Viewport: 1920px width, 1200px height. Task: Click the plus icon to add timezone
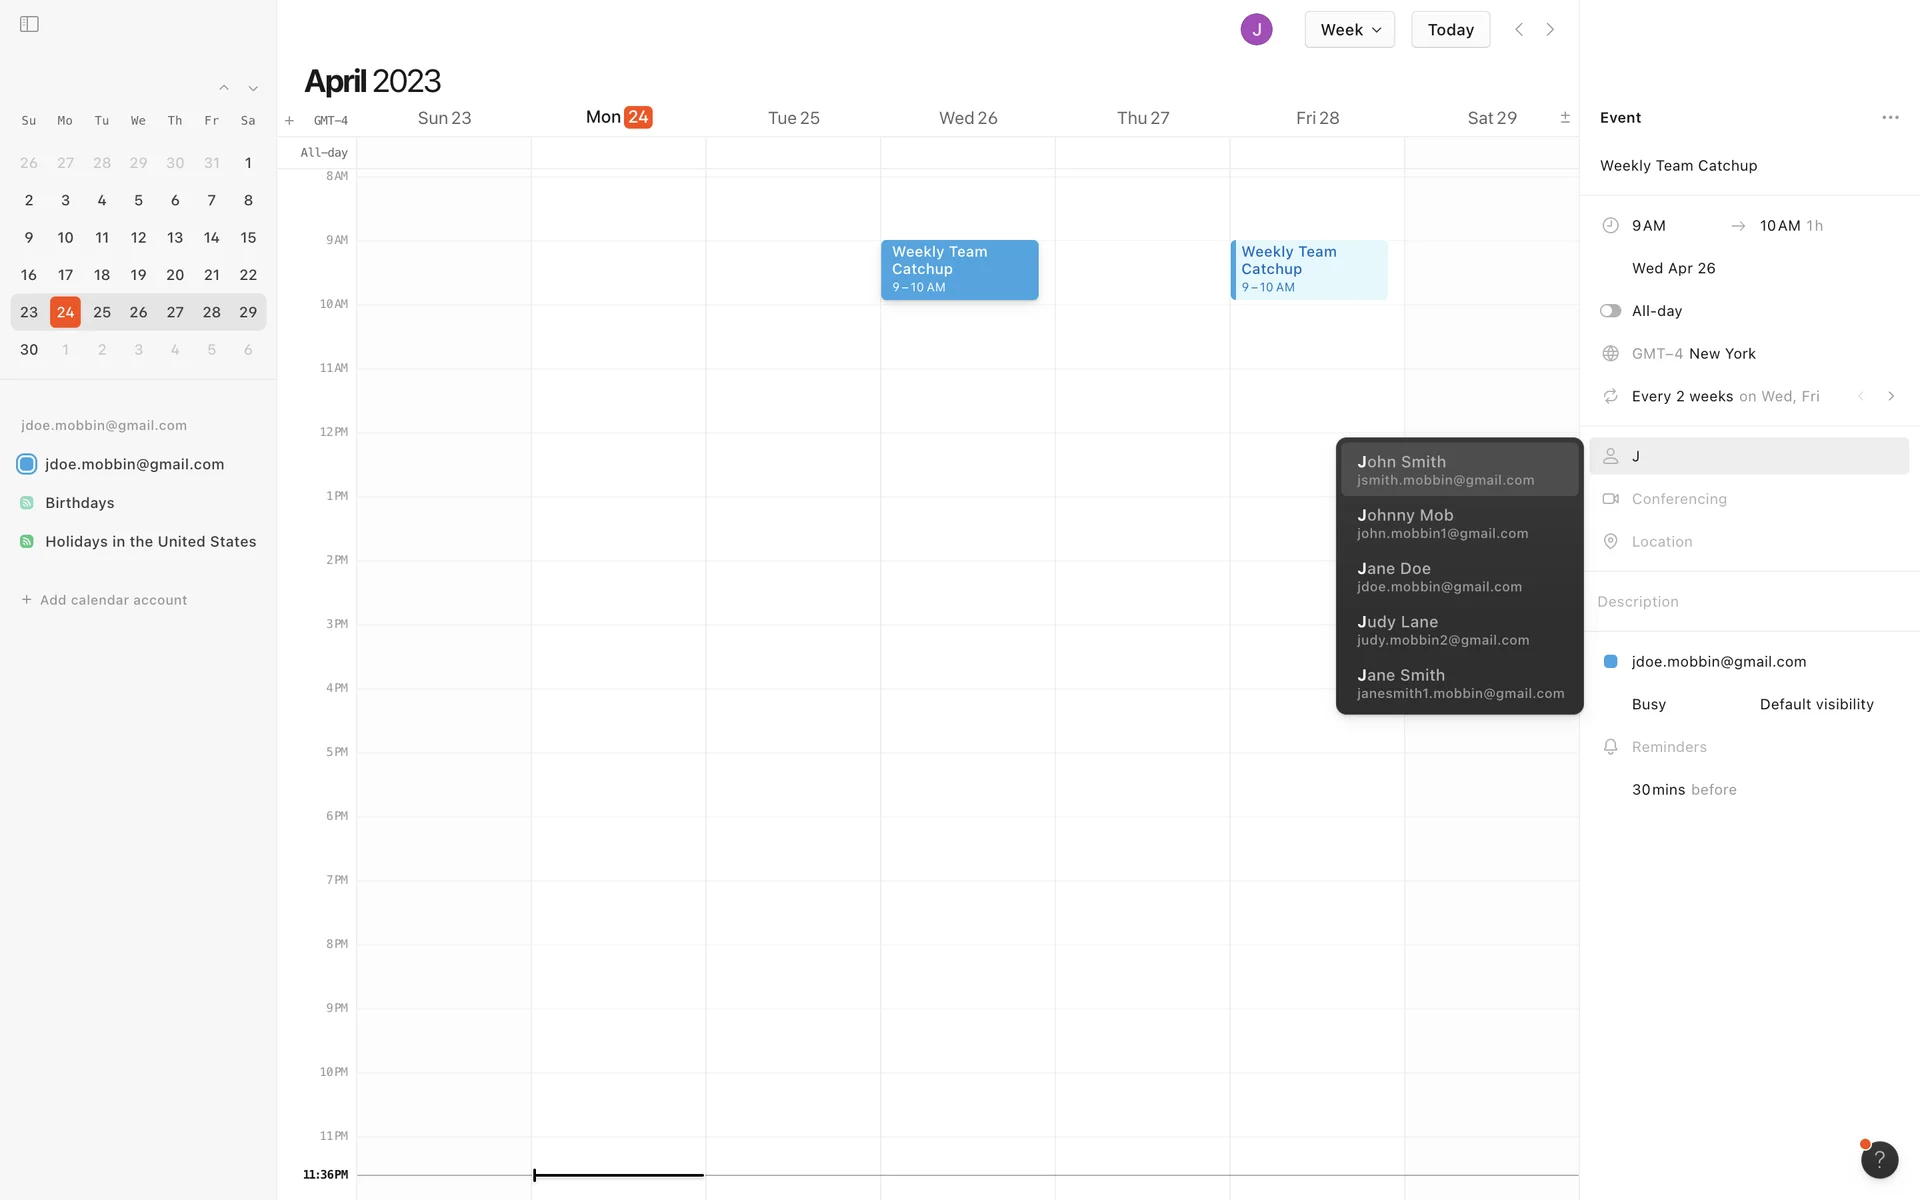(289, 121)
